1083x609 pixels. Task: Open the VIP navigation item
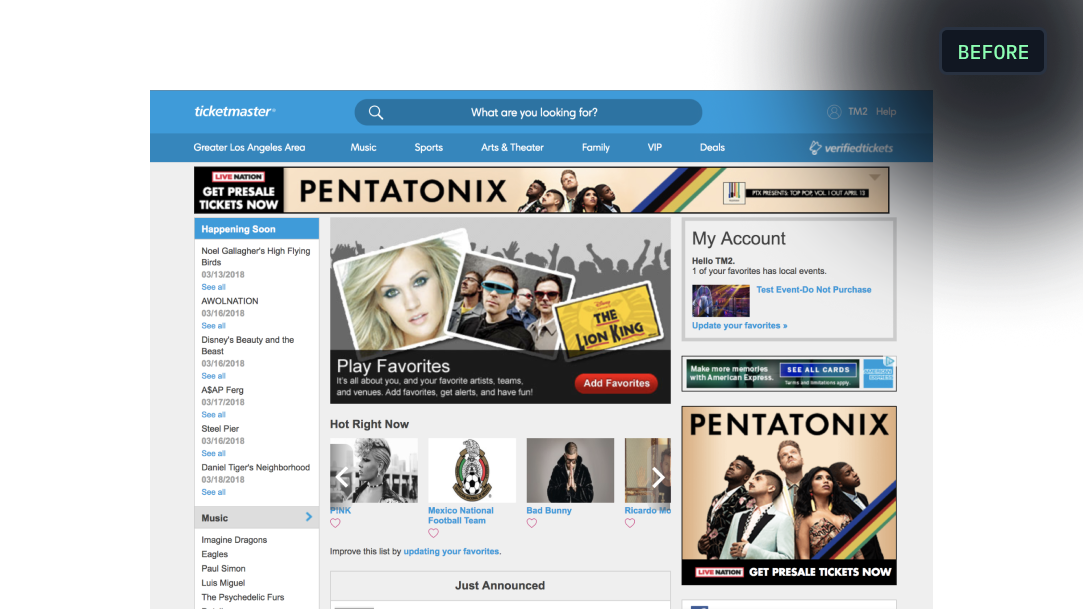point(655,148)
